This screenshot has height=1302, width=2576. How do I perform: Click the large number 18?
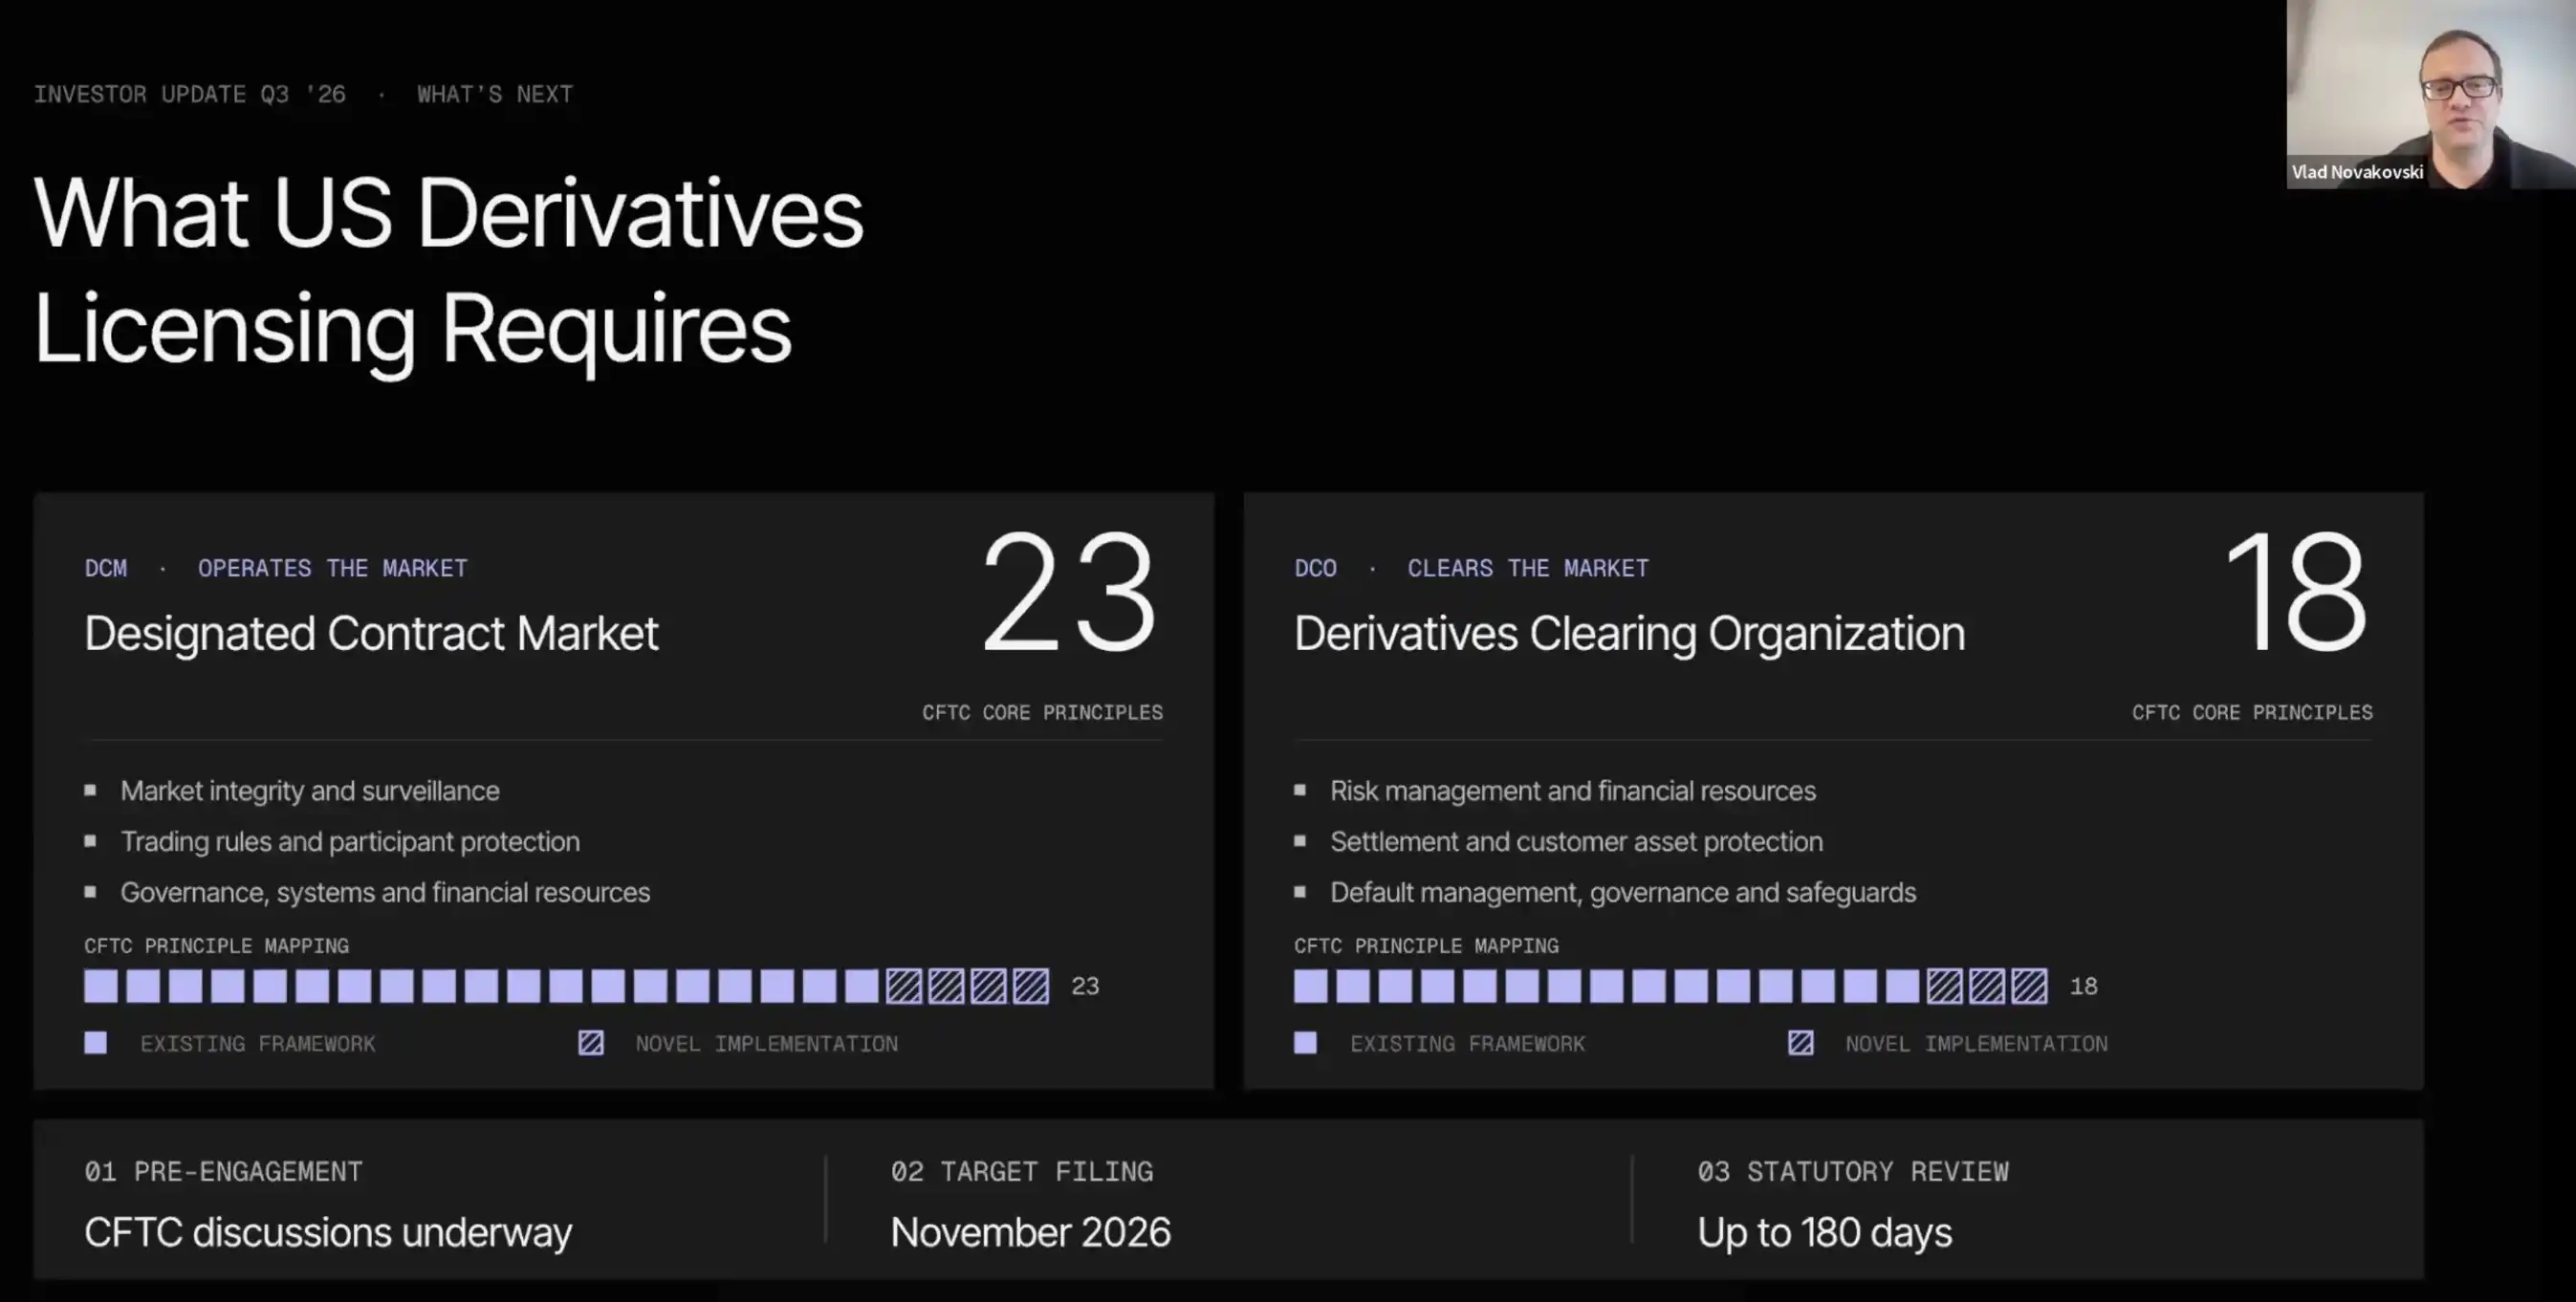2298,593
